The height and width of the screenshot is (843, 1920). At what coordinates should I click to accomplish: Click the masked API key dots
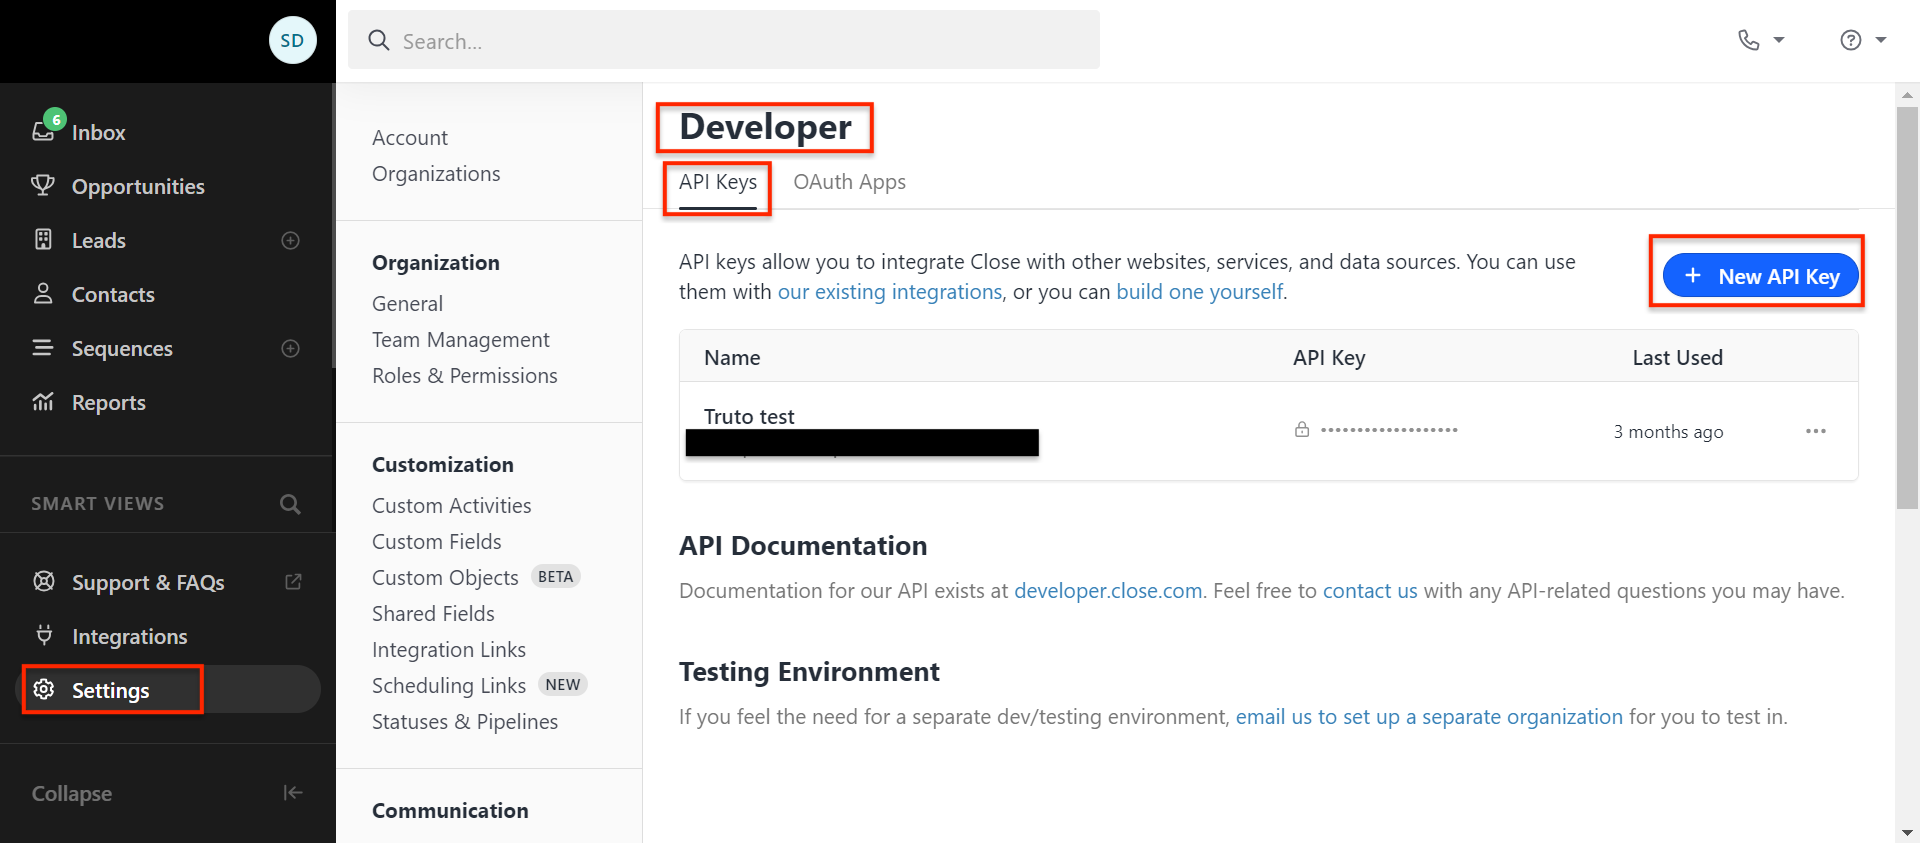click(x=1389, y=430)
